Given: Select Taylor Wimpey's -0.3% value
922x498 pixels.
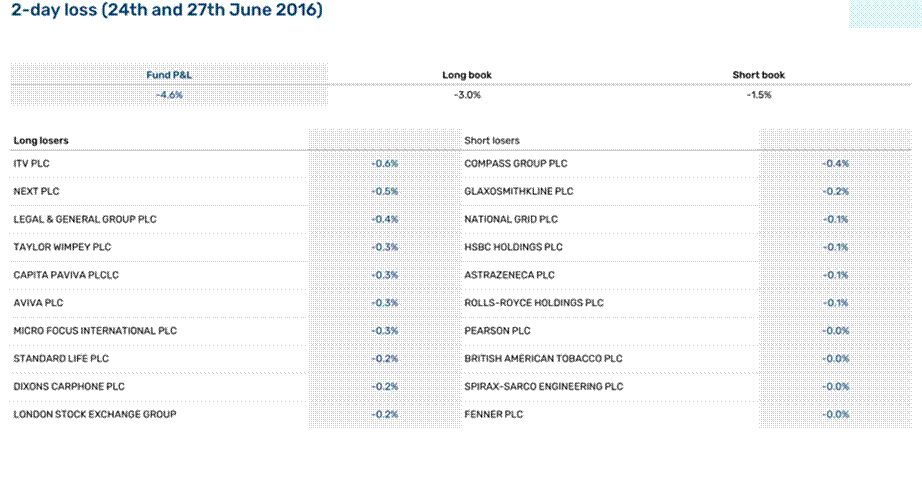Looking at the screenshot, I should 385,247.
